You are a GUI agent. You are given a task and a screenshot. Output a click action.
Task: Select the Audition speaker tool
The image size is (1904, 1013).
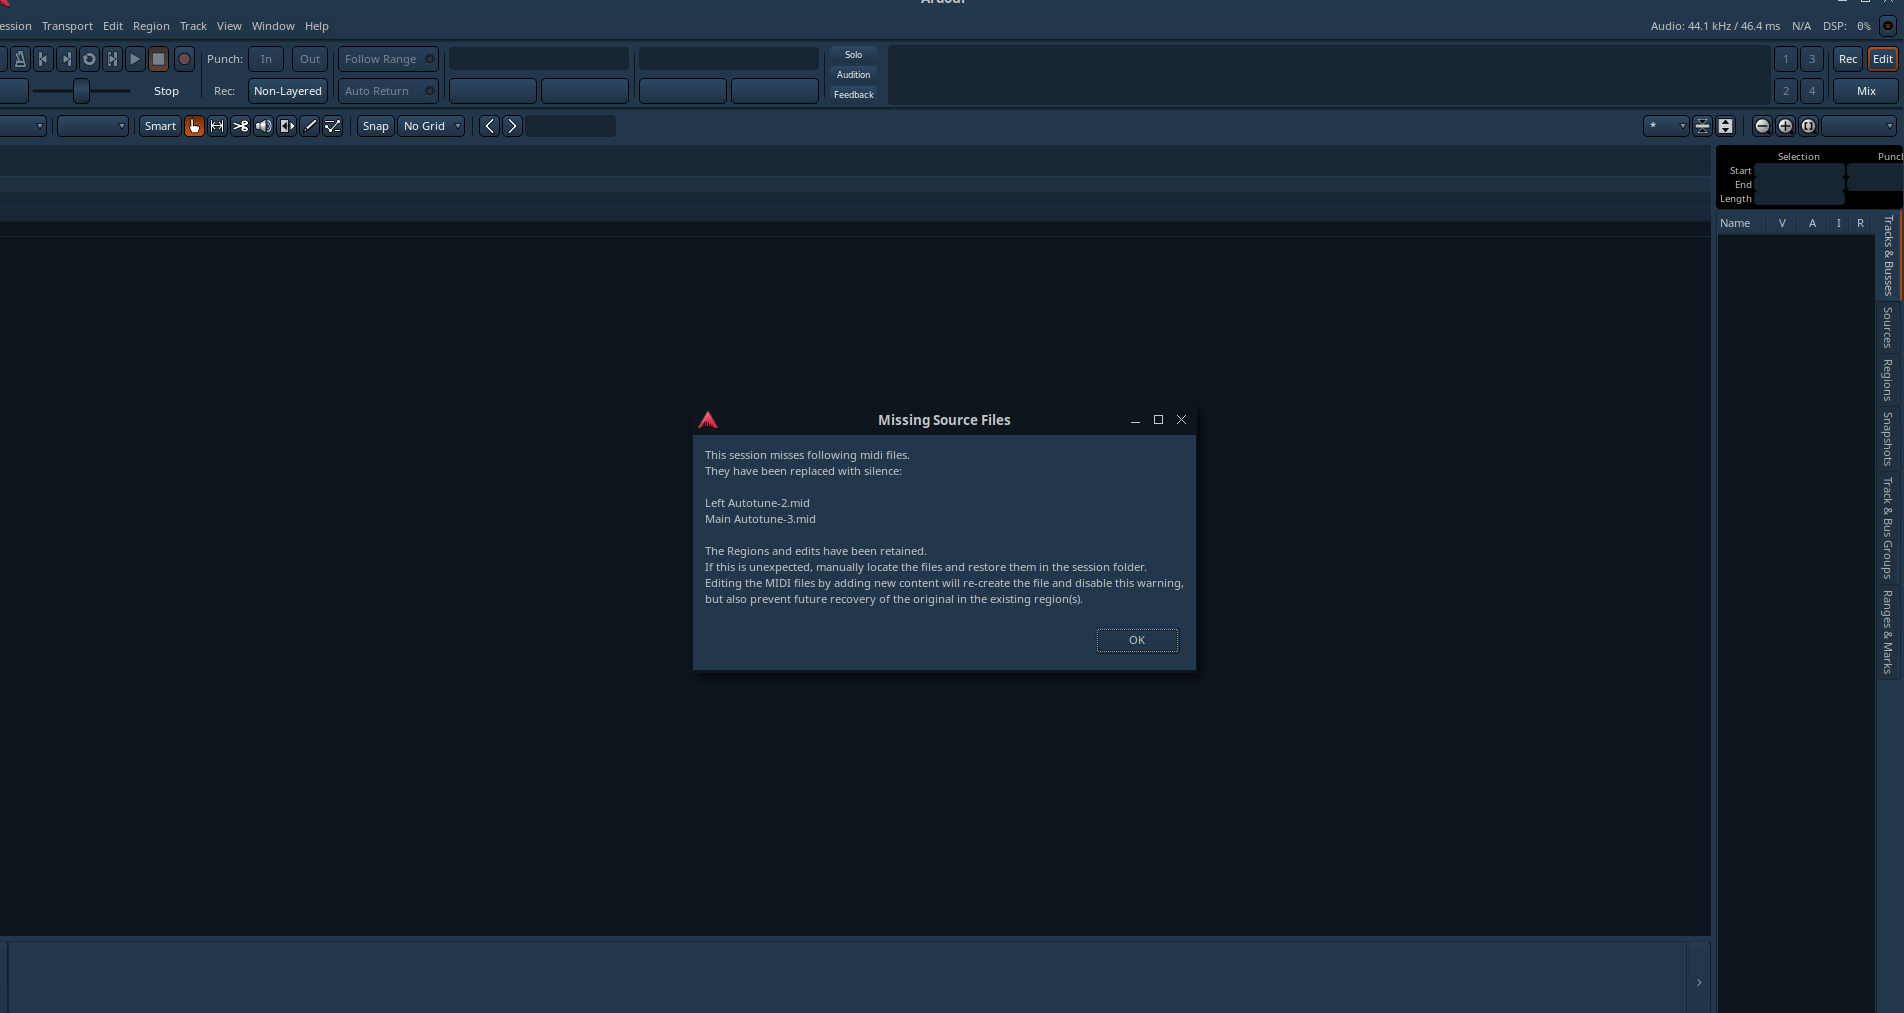pos(263,126)
